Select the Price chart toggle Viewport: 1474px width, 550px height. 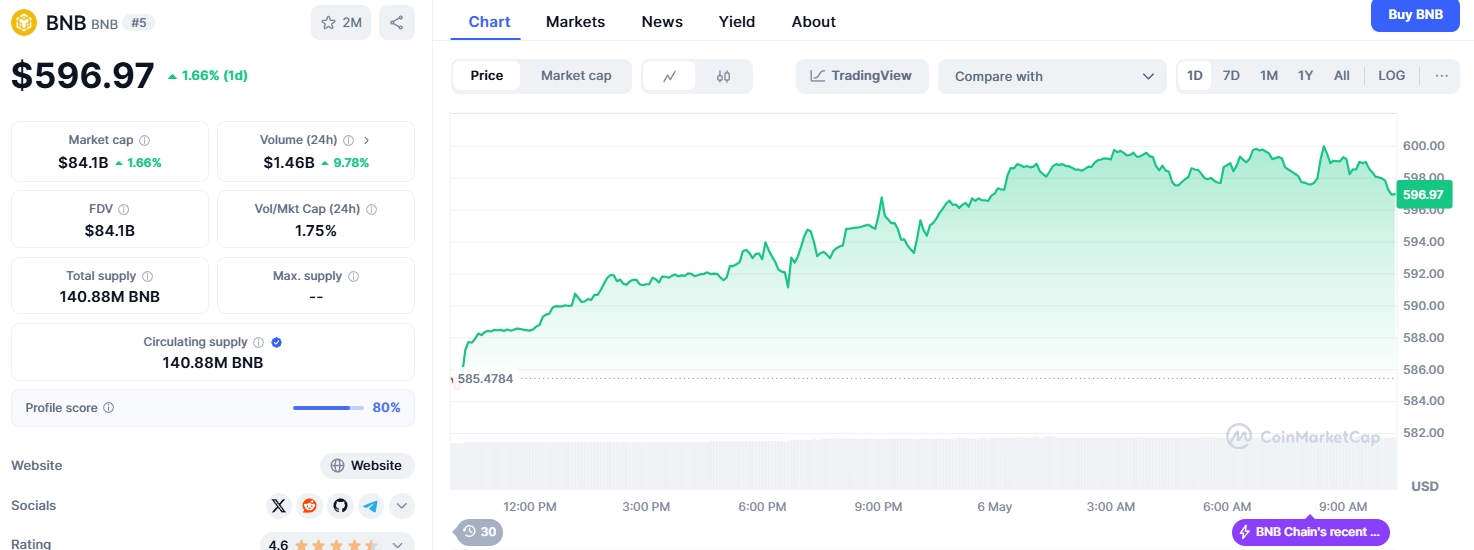(x=487, y=76)
